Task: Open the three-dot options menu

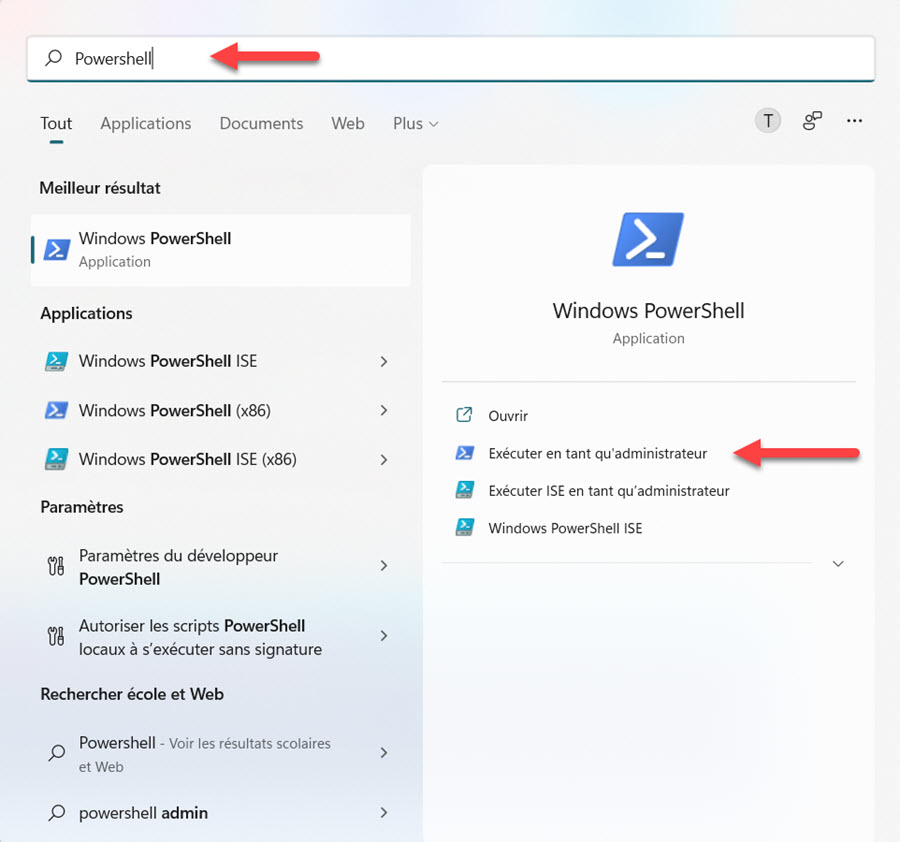Action: 854,121
